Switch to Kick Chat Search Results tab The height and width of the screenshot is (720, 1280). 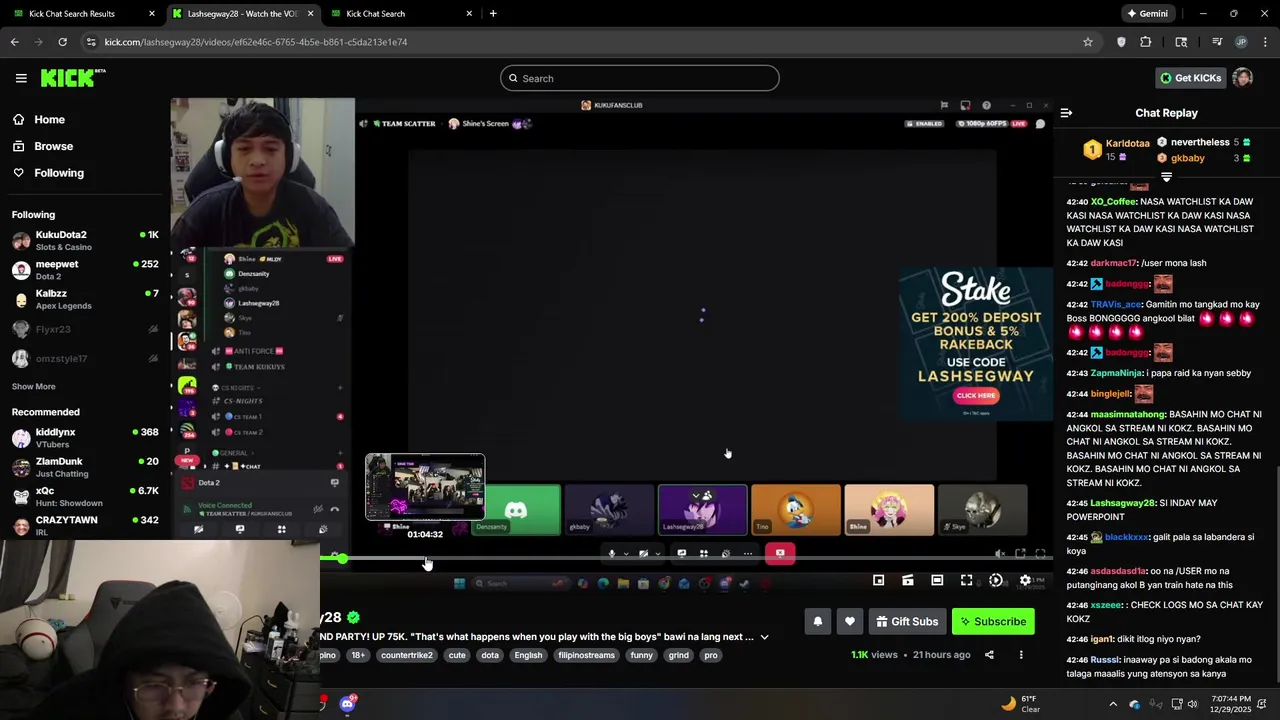click(87, 14)
